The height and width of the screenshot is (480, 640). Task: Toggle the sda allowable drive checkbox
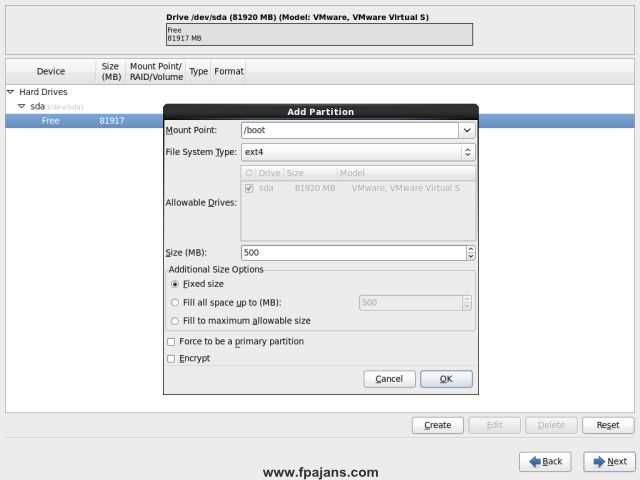tap(249, 188)
